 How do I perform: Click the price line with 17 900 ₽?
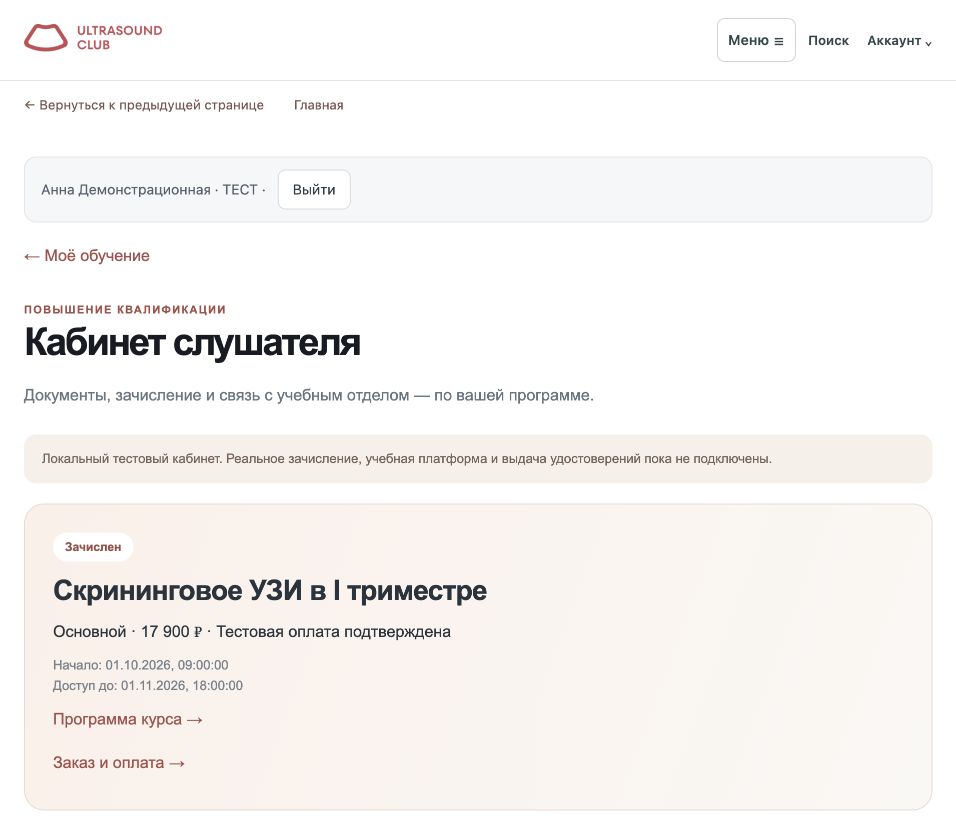click(x=252, y=631)
